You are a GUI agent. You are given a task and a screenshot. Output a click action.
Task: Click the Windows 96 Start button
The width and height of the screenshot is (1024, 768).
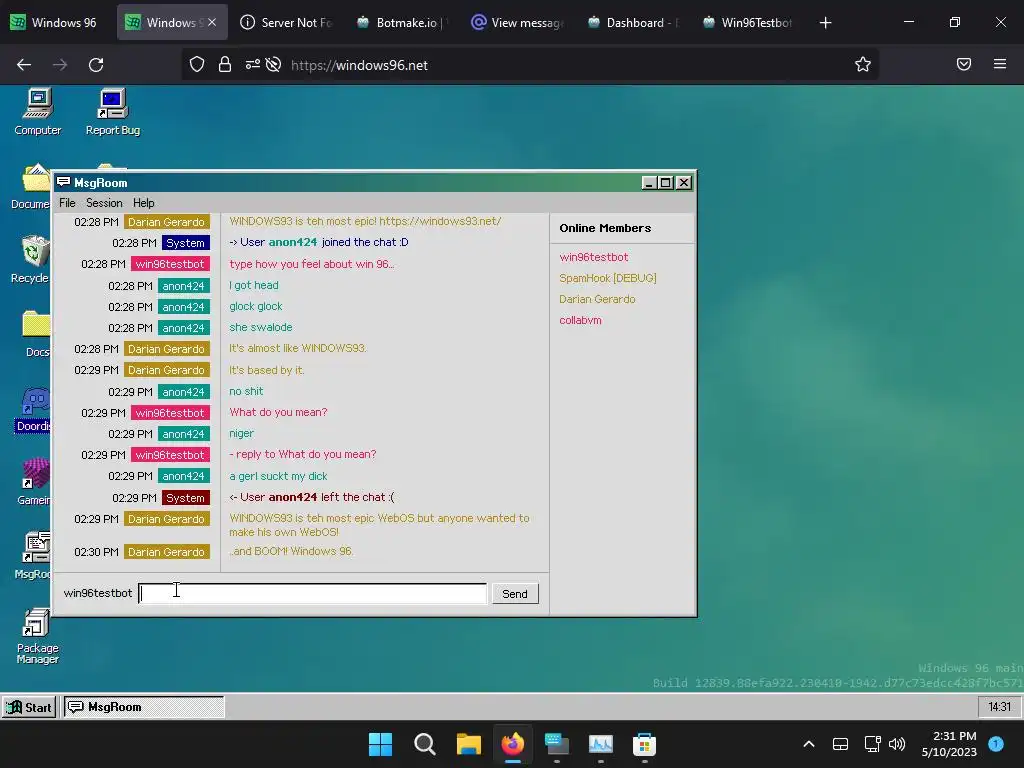pyautogui.click(x=29, y=707)
